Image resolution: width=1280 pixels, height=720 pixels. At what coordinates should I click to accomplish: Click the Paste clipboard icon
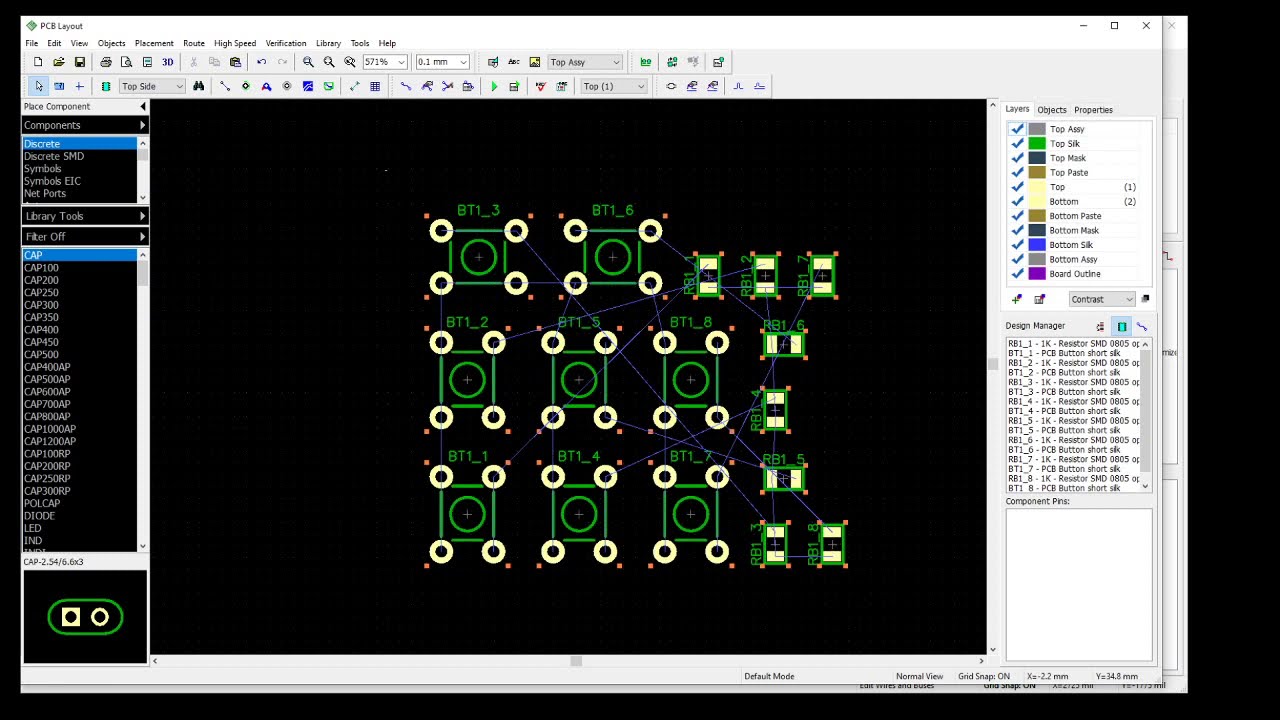[235, 62]
